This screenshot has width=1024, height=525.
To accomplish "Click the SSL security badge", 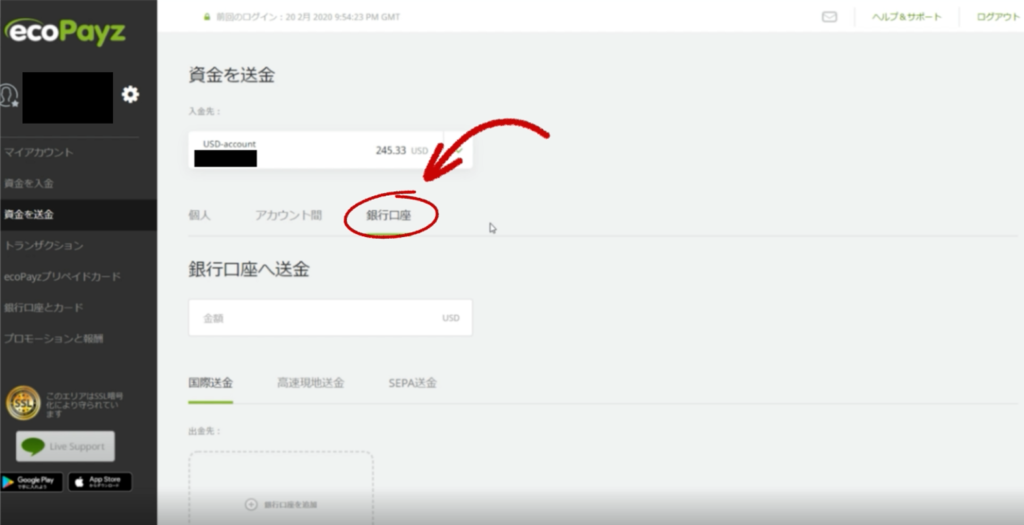I will tap(23, 403).
